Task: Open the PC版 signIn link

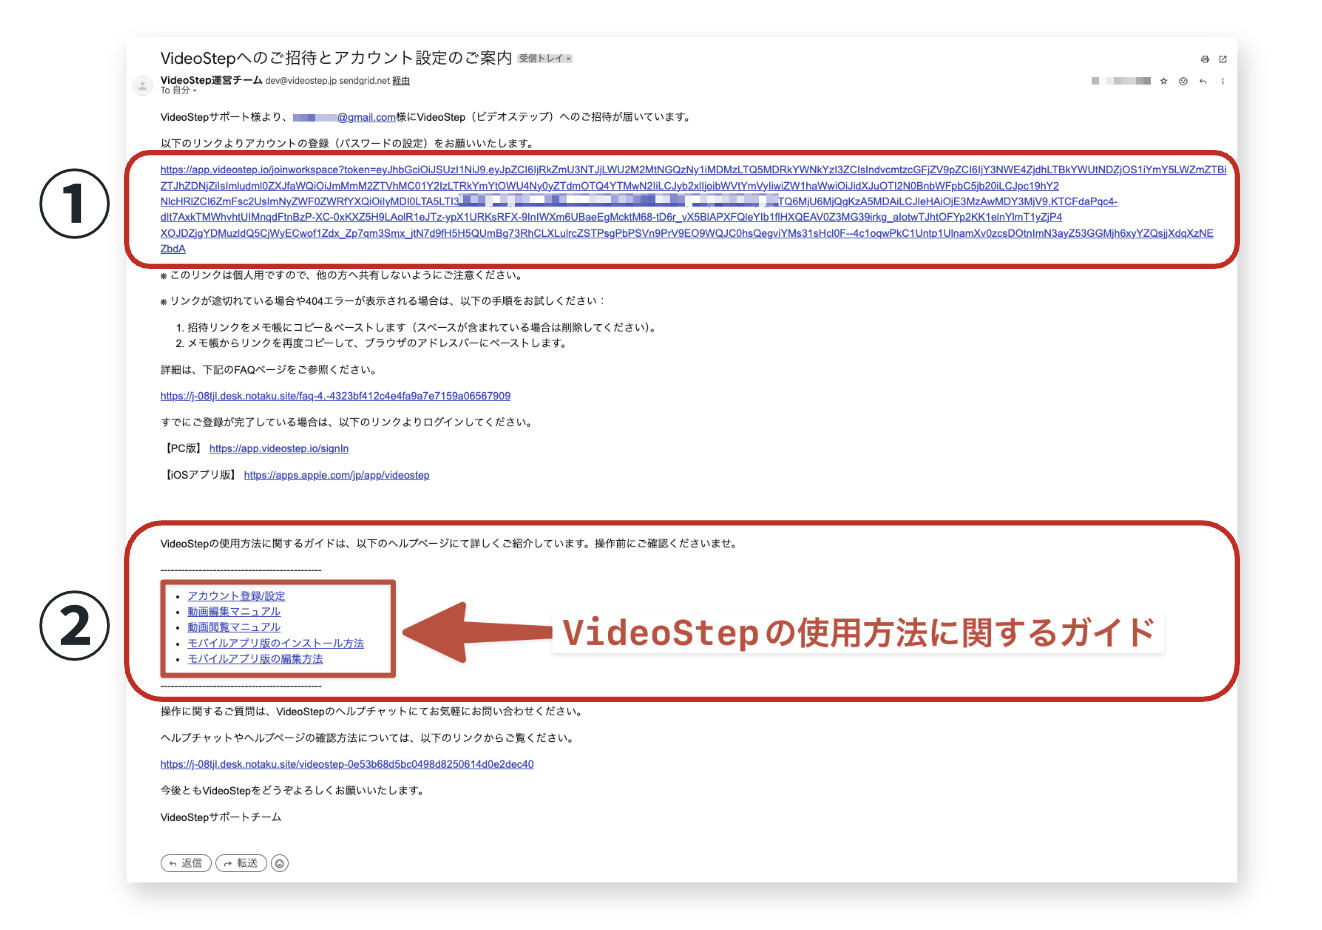Action: [279, 449]
